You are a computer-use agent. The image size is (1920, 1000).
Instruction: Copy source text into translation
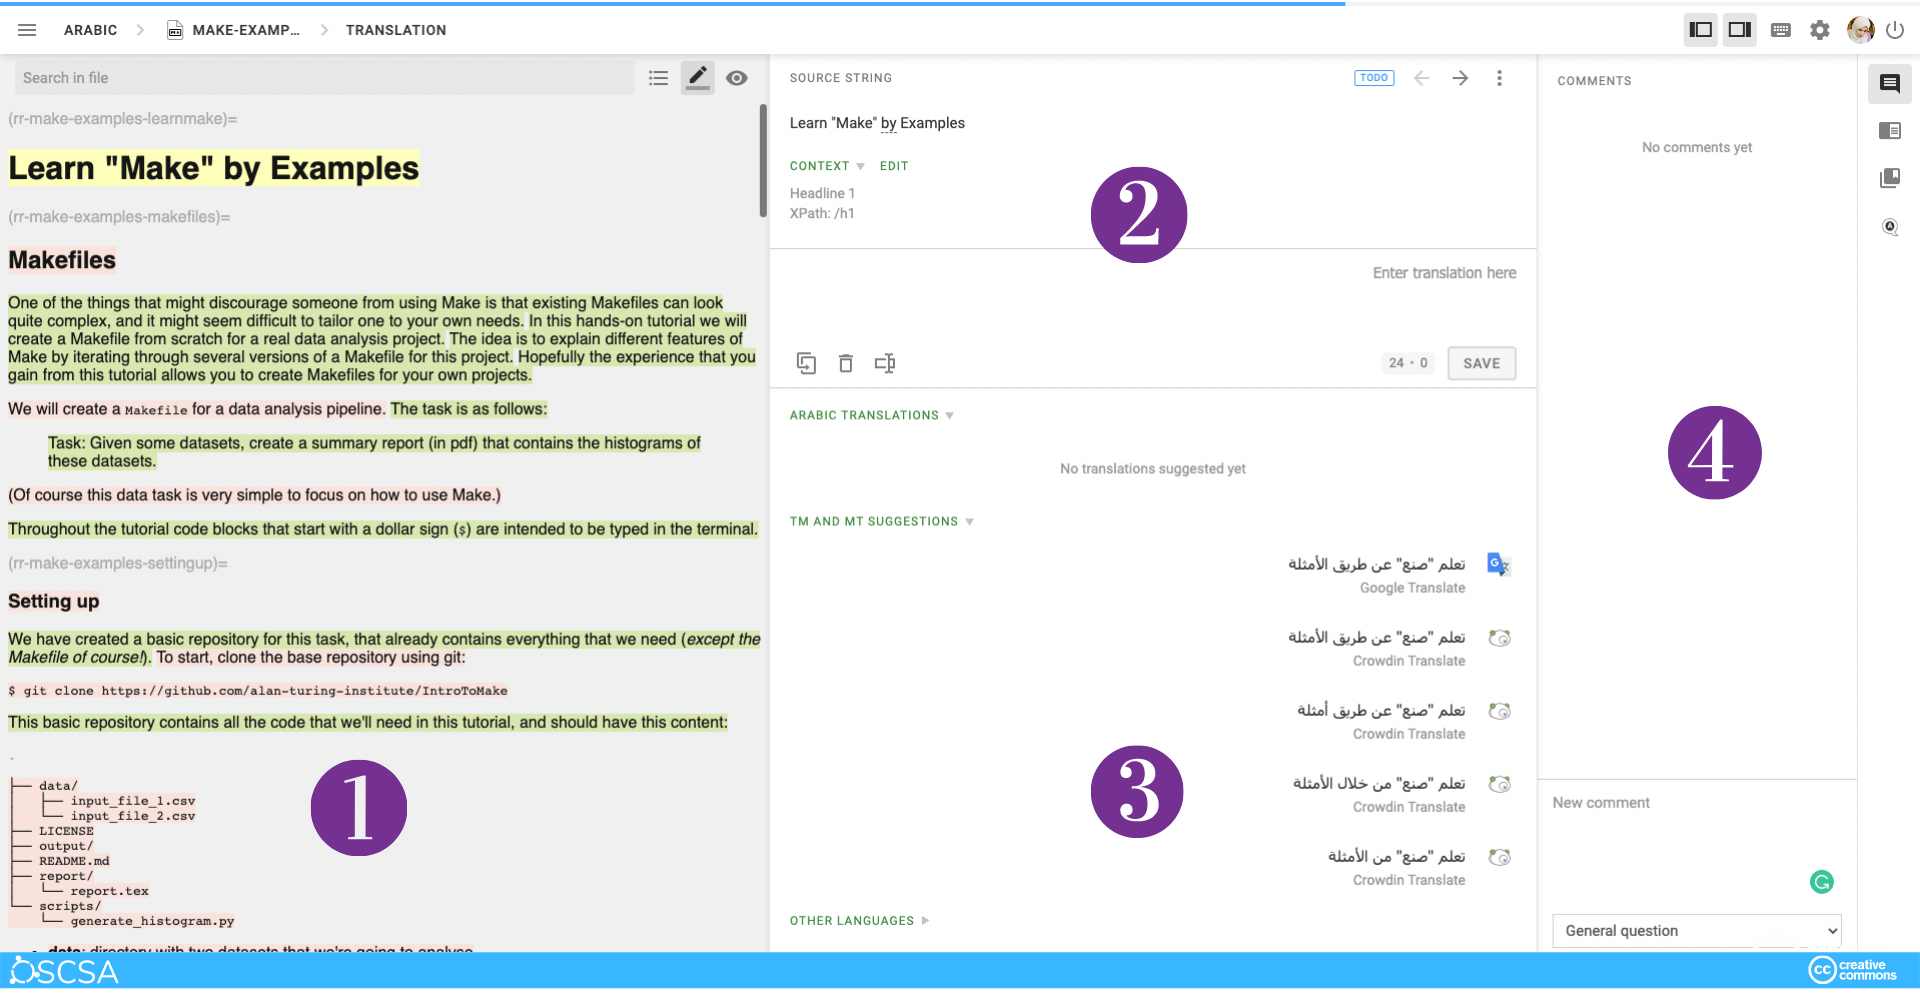(x=806, y=363)
